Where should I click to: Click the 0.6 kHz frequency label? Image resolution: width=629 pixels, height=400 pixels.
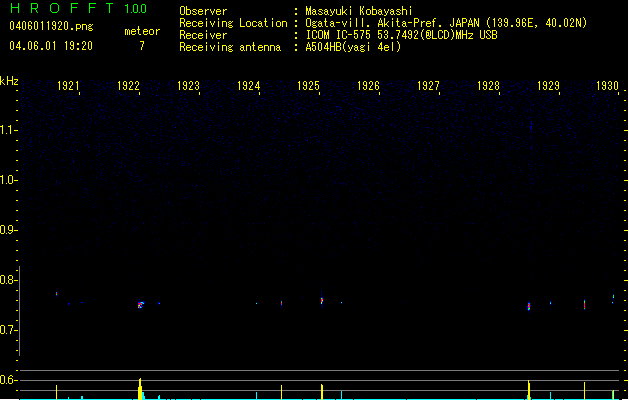(8, 380)
